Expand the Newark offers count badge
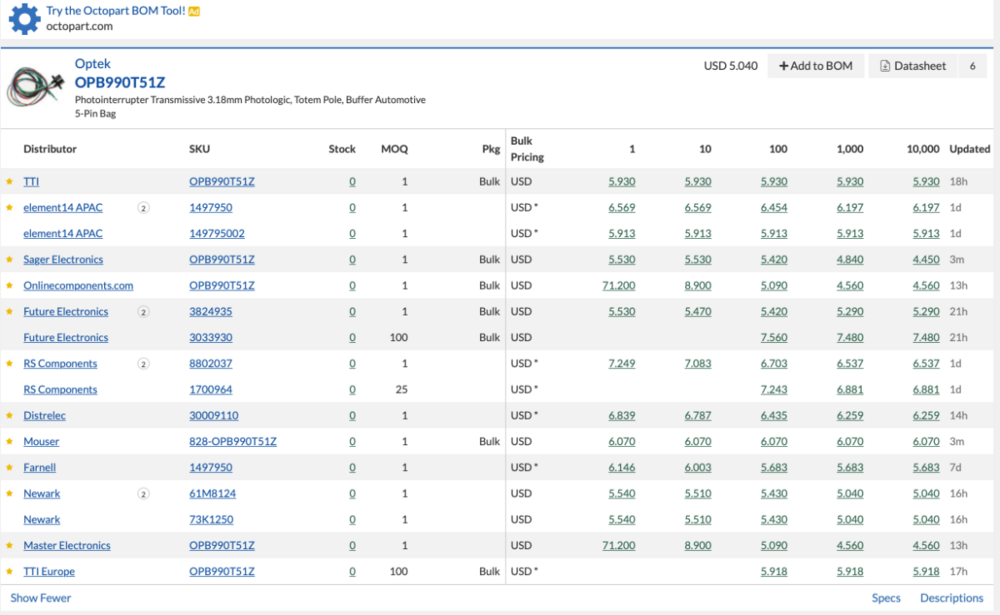Viewport: 1000px width, 615px height. tap(143, 494)
